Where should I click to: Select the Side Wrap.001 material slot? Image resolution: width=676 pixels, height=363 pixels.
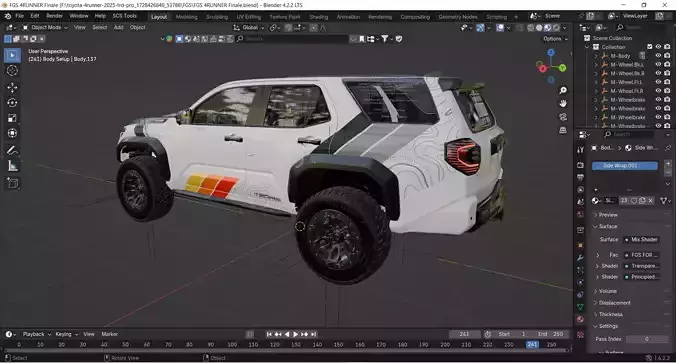click(x=625, y=166)
